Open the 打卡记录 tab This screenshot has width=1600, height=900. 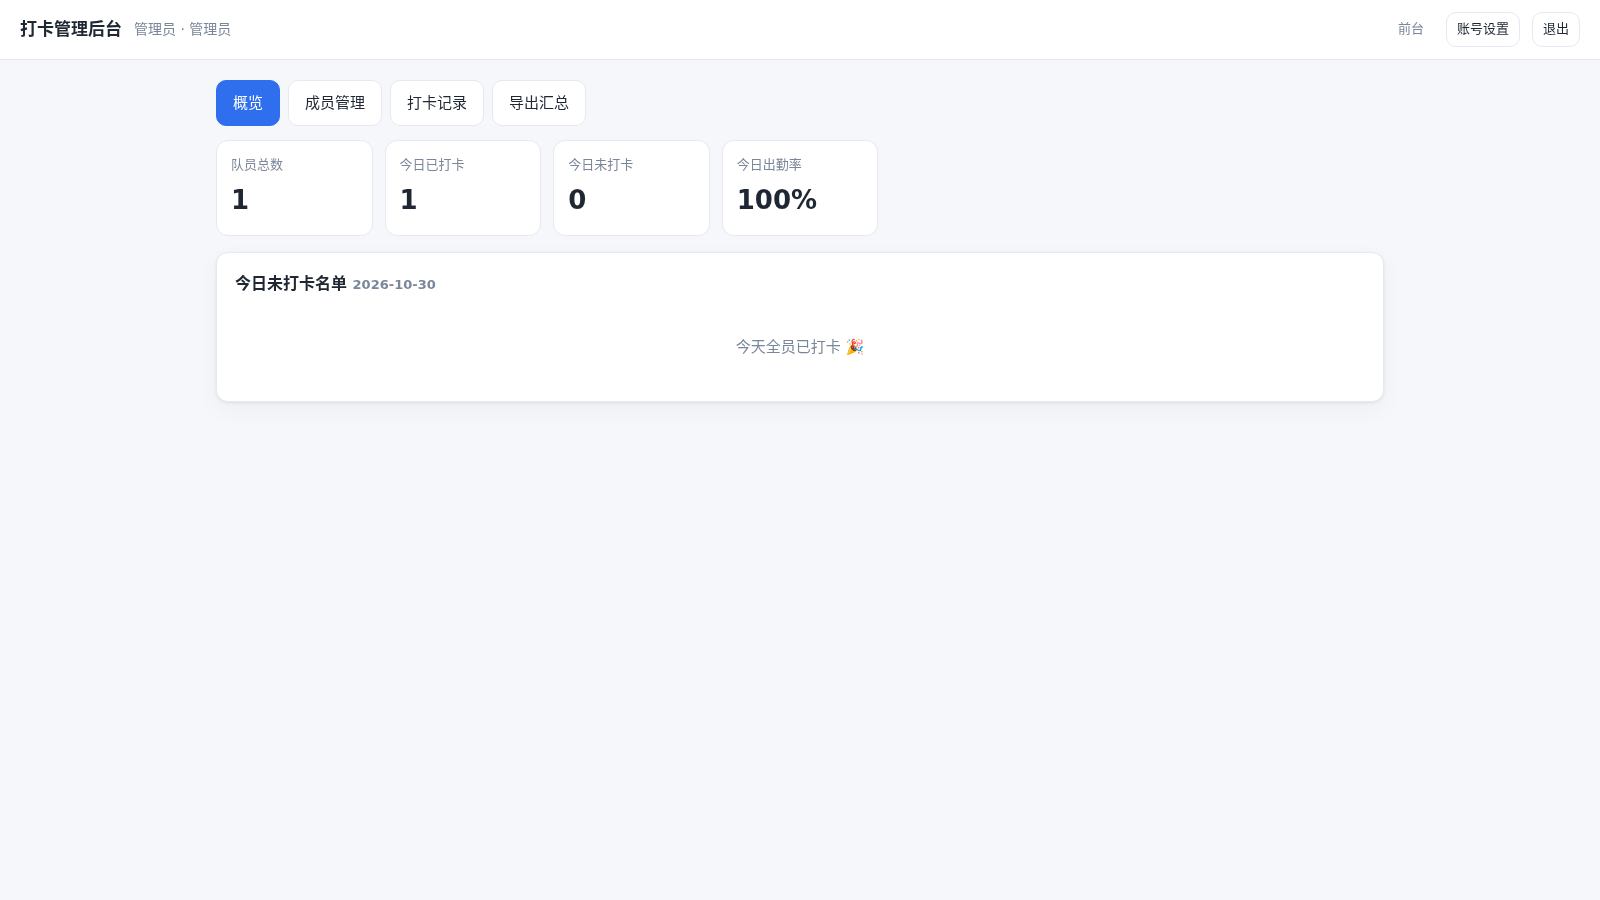coord(437,103)
